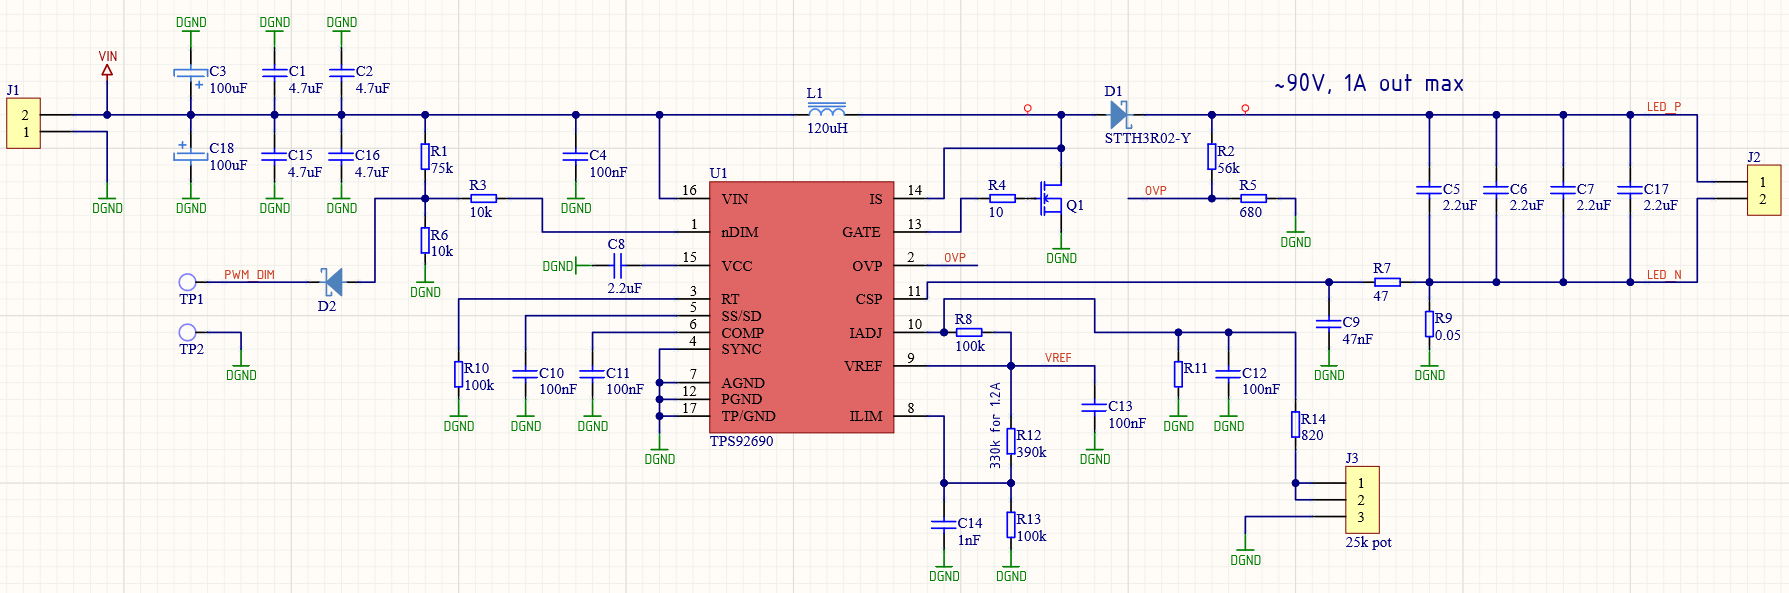Select output connector J2 block
The height and width of the screenshot is (593, 1789).
[1763, 190]
